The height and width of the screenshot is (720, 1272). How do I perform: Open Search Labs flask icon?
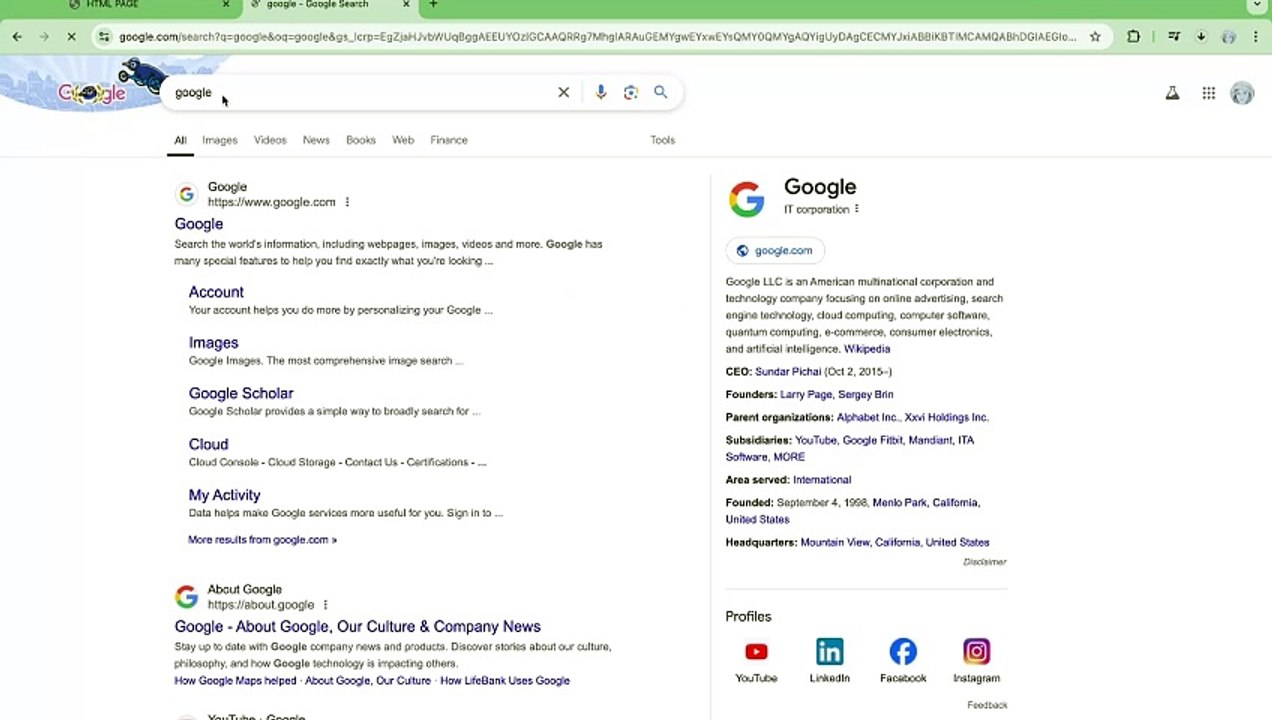(1172, 93)
